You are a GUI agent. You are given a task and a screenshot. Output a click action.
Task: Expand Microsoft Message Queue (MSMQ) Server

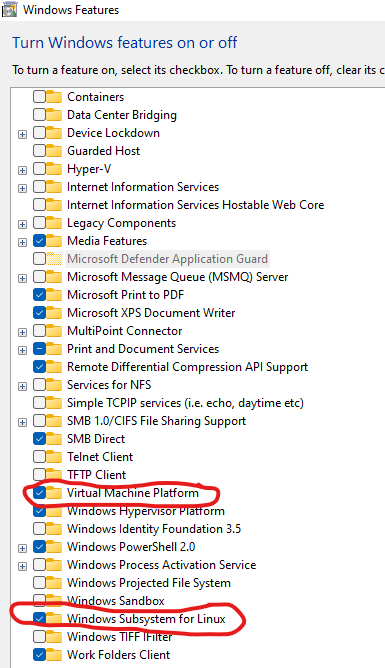23,278
